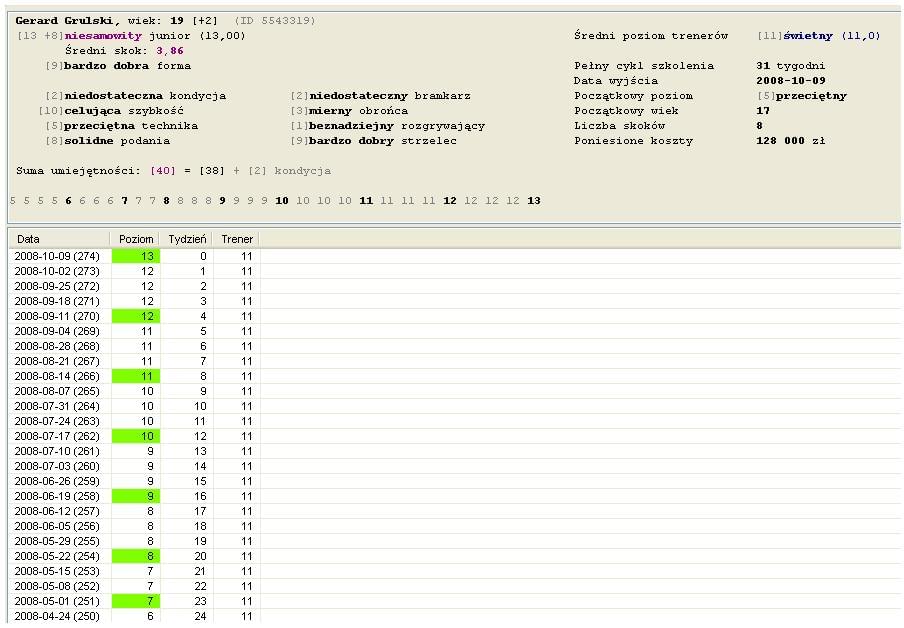Sort the table by the Data column header
The height and width of the screenshot is (628, 904).
tap(58, 239)
